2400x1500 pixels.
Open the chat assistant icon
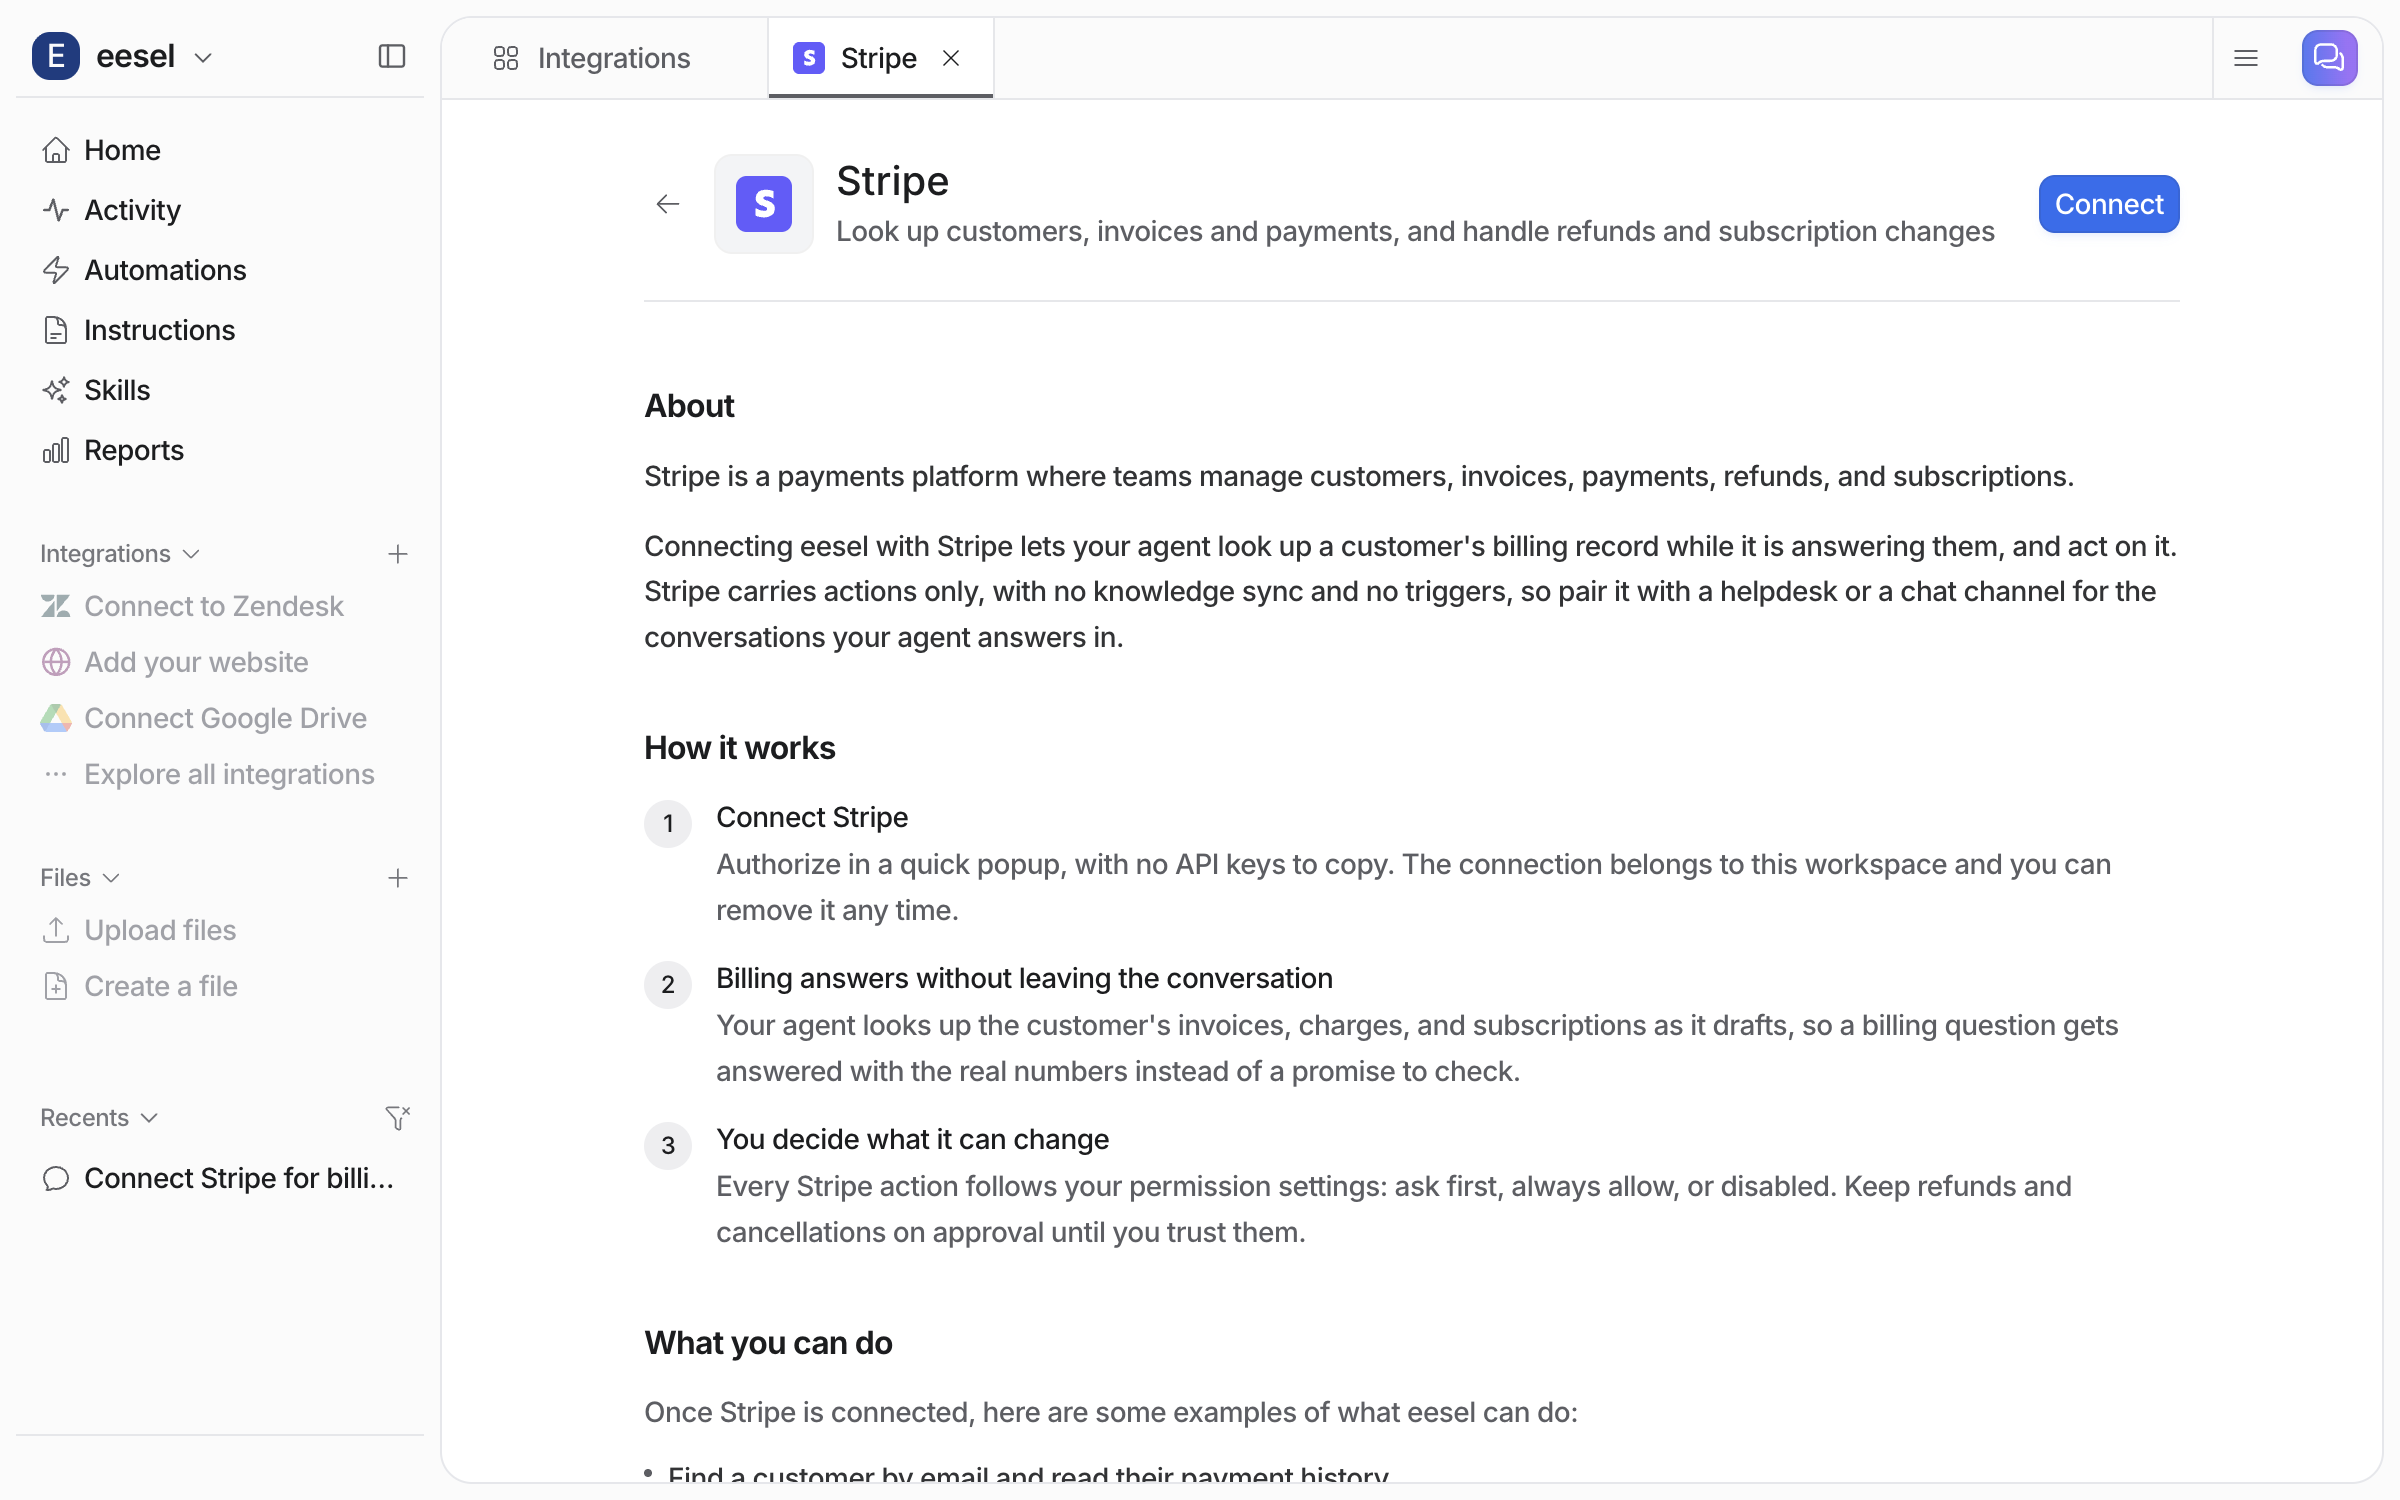(x=2329, y=58)
